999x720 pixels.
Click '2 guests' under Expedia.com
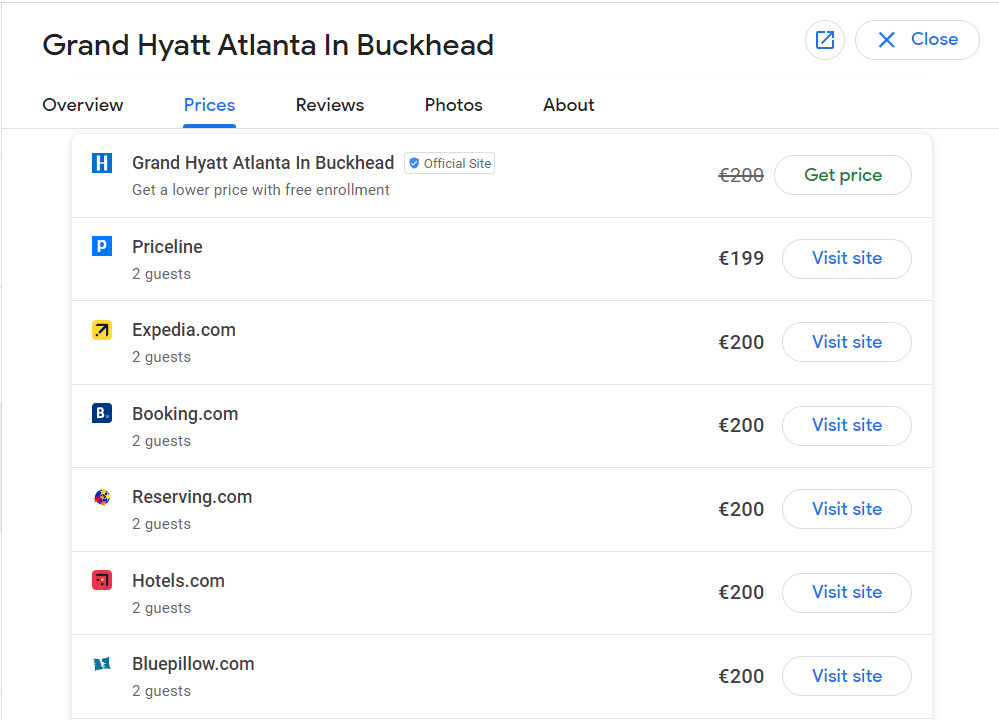(161, 357)
